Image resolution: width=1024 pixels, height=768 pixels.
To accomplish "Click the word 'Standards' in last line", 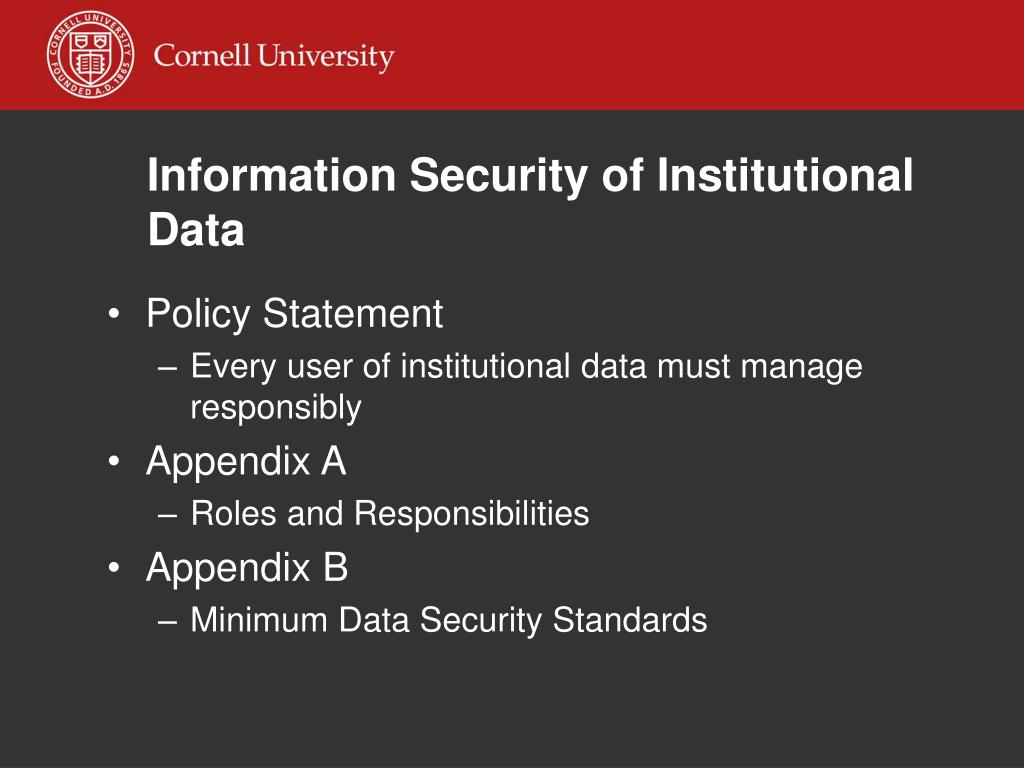I will 630,620.
